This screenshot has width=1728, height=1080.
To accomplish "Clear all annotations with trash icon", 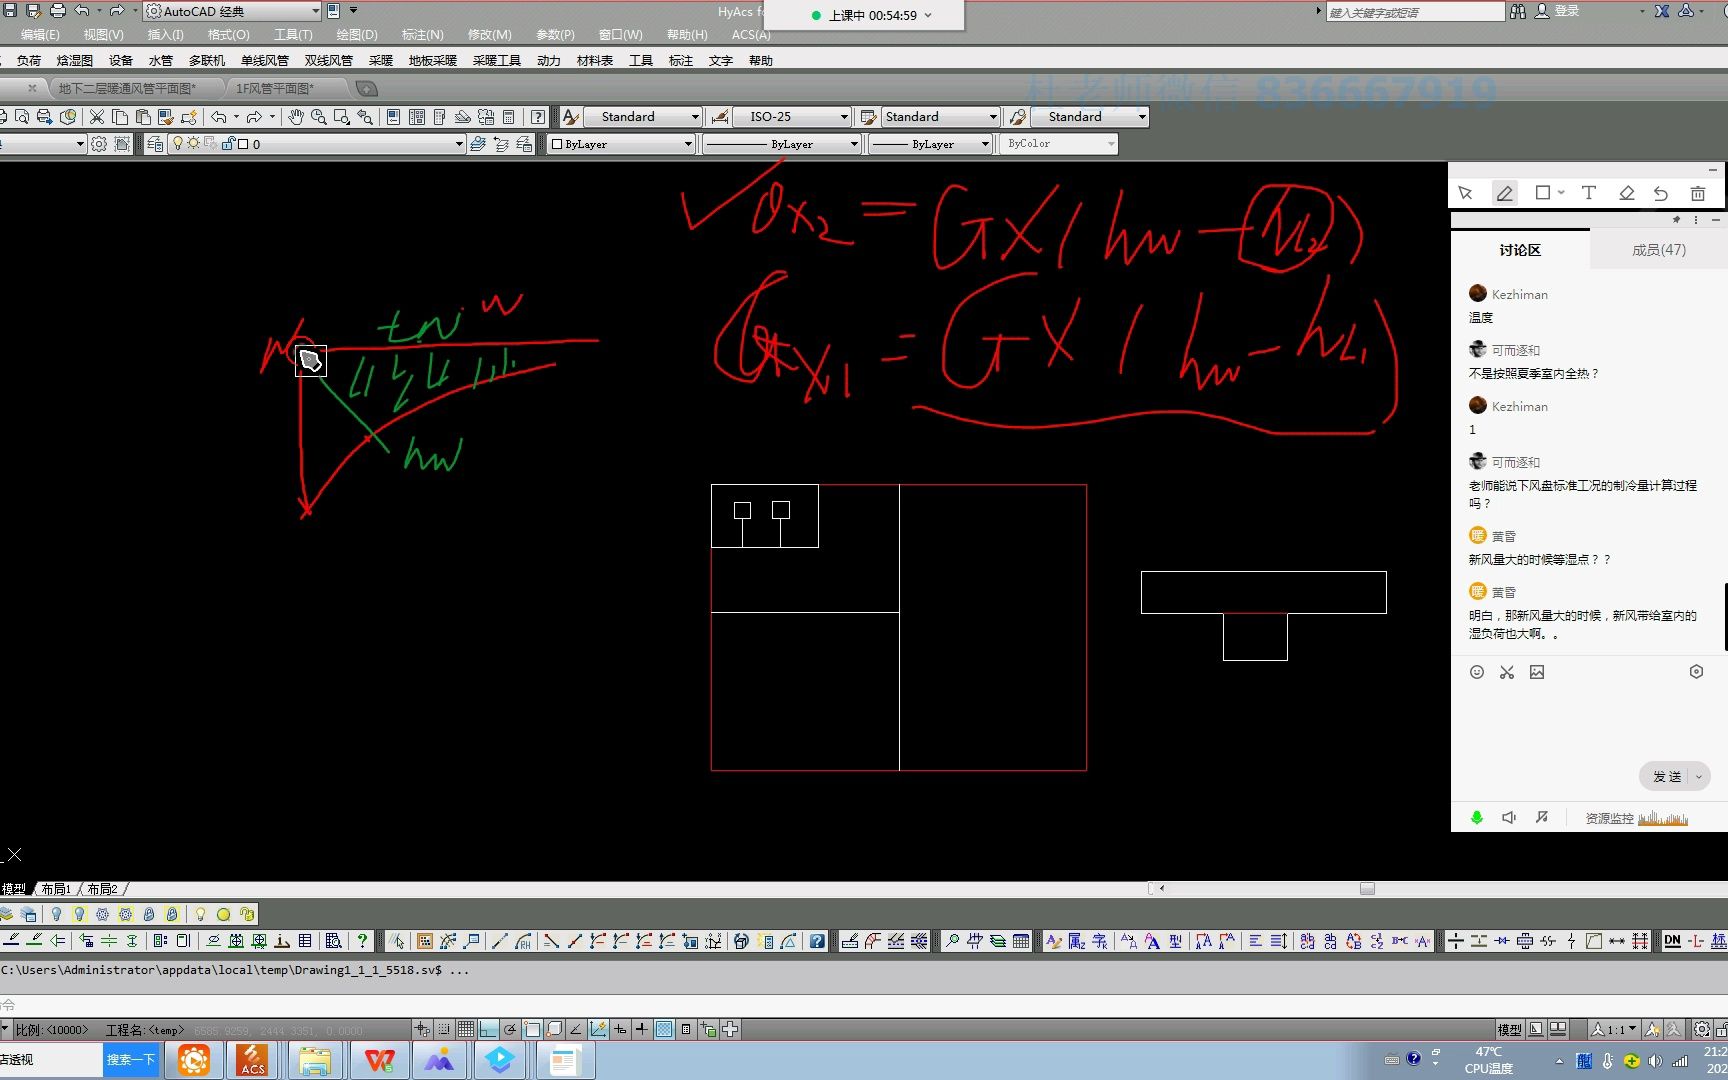I will click(x=1697, y=193).
